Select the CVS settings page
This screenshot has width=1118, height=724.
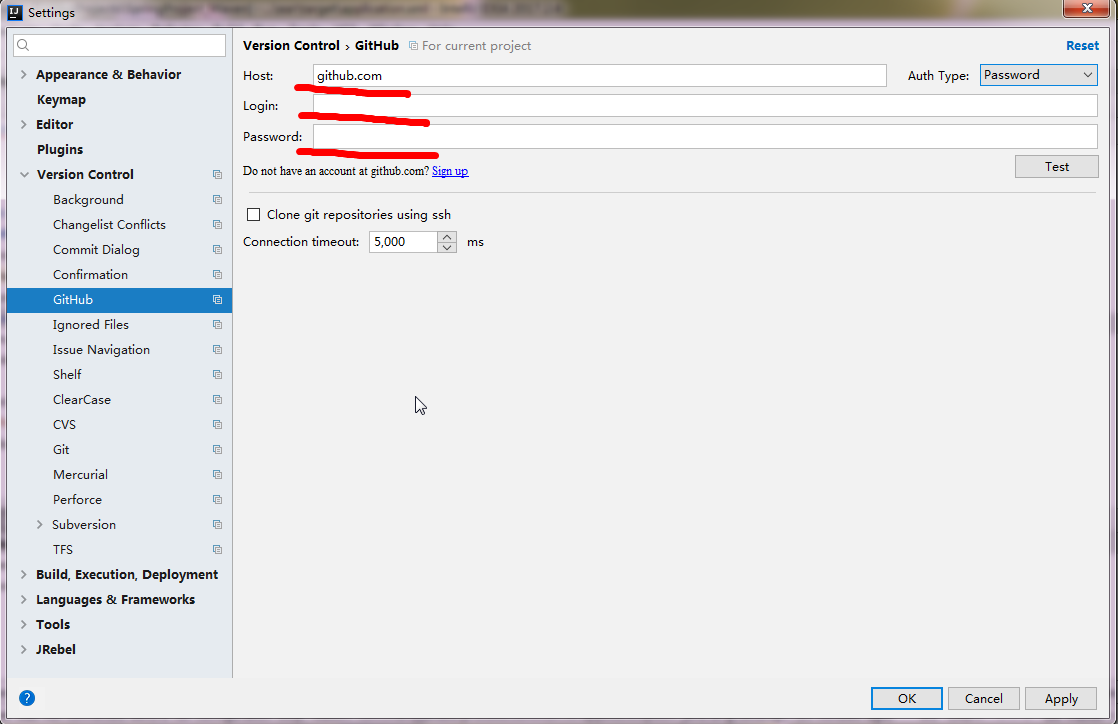click(x=64, y=424)
